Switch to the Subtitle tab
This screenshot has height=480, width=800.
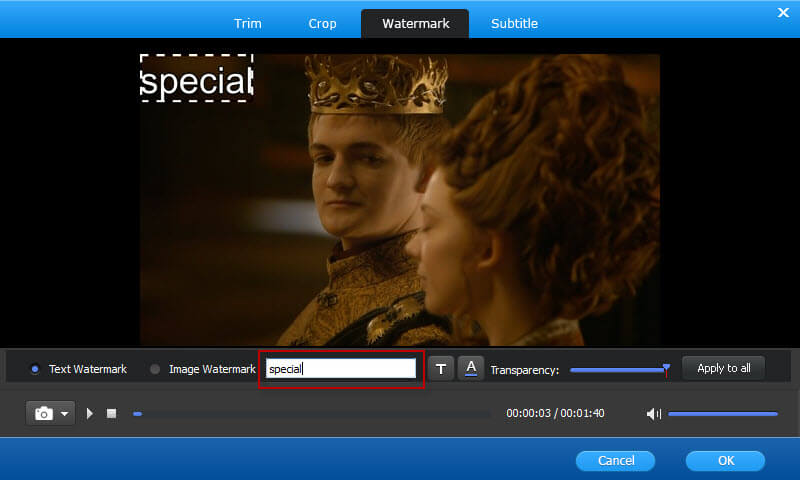pyautogui.click(x=514, y=23)
